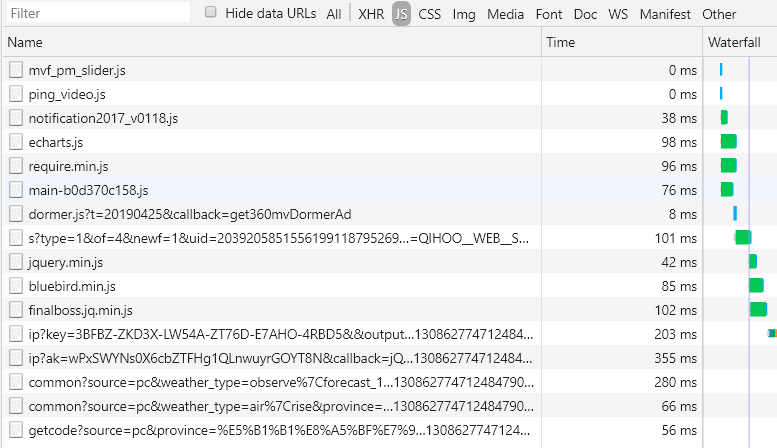The height and width of the screenshot is (448, 777).
Task: Click file icon of mvf_pm_slider.js
Action: point(16,70)
